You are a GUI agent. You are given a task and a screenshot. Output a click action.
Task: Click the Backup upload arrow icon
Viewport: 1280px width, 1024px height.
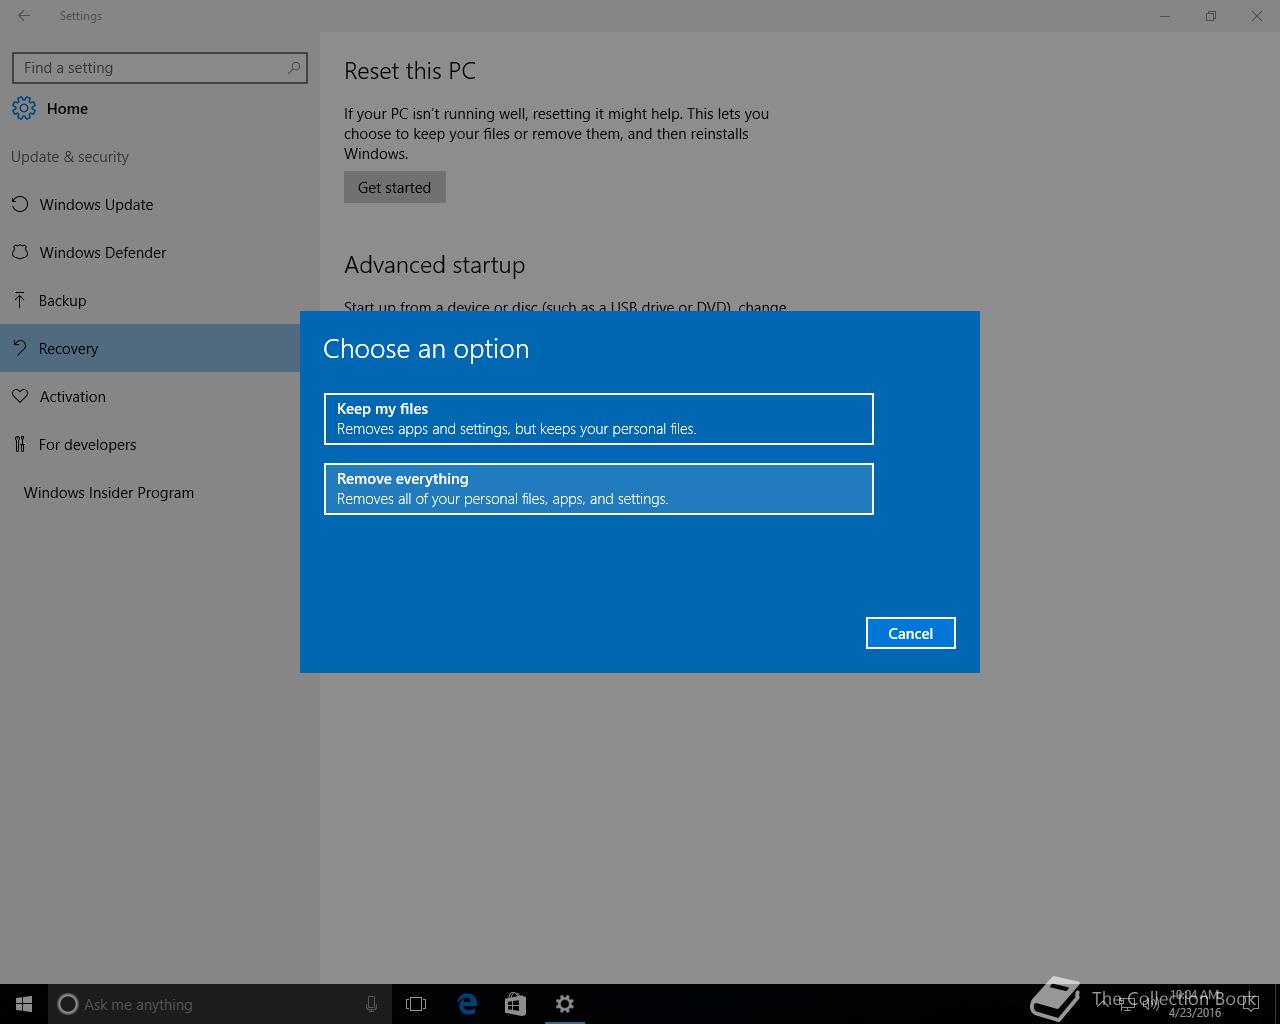tap(19, 300)
